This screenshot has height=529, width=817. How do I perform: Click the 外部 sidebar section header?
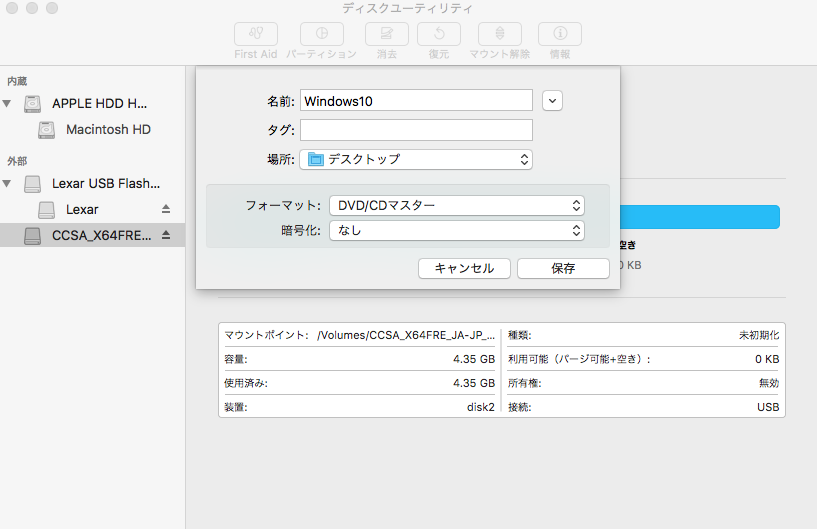click(17, 161)
